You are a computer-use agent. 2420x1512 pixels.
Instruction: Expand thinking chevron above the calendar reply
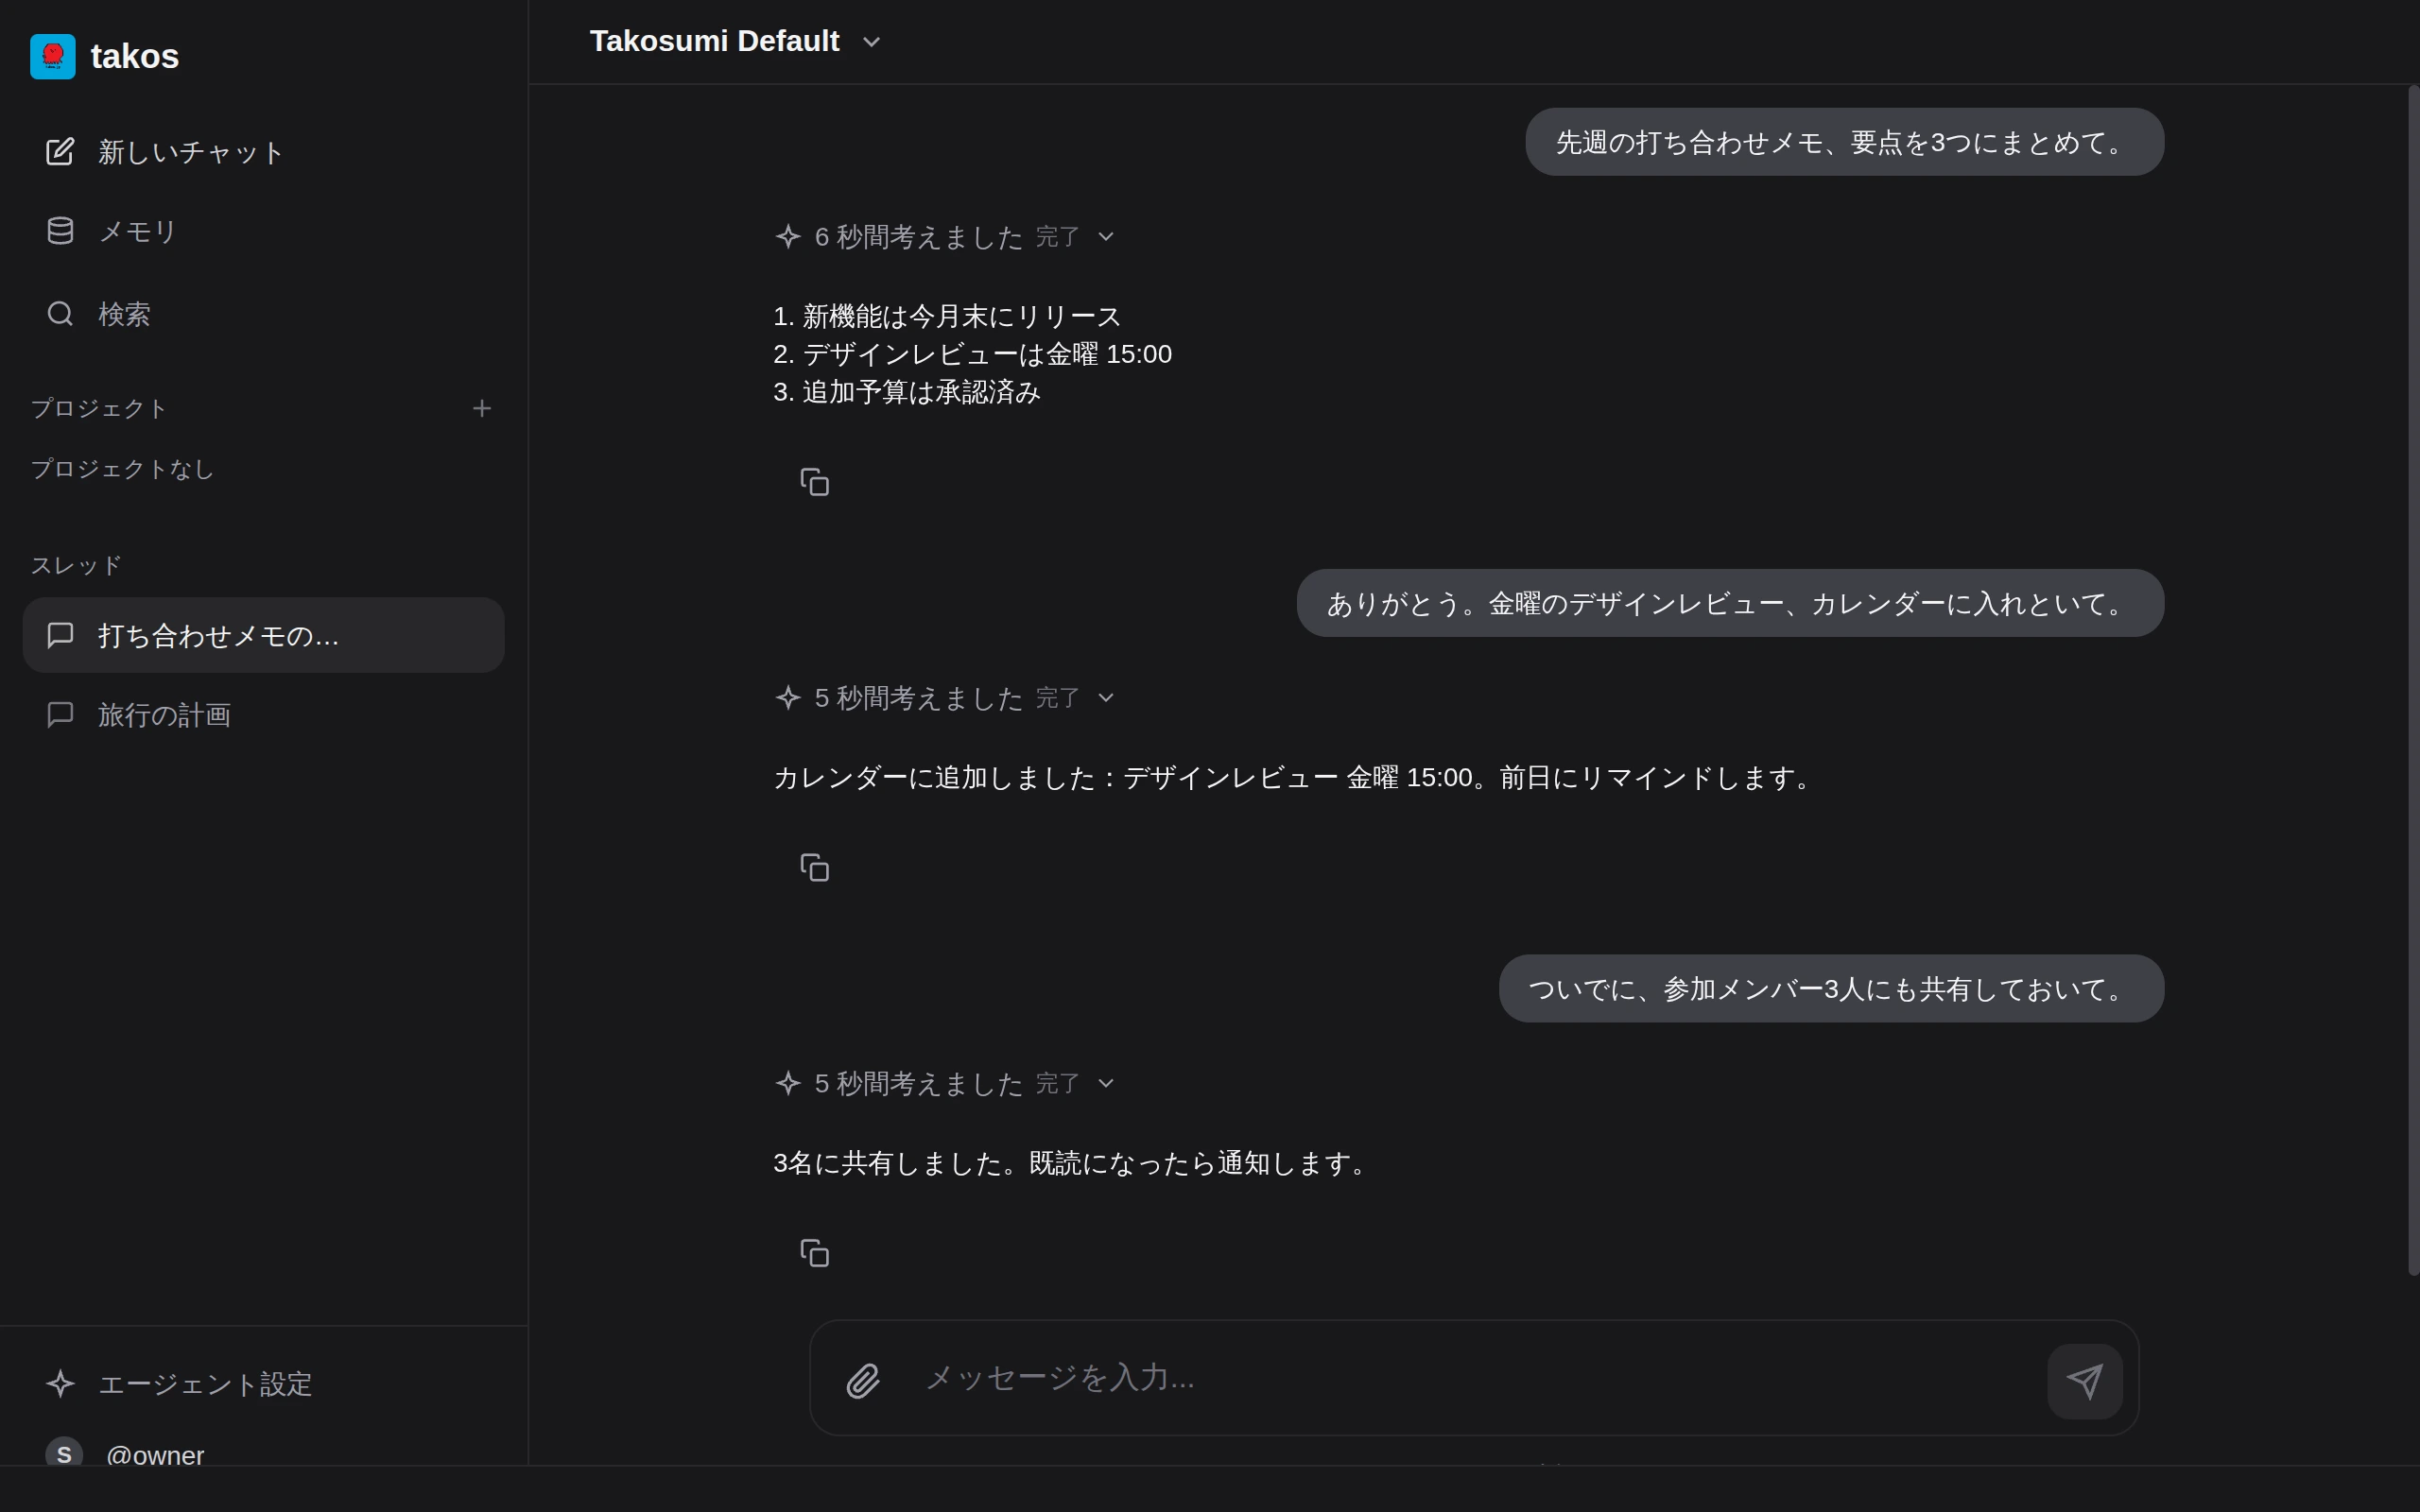(1106, 698)
